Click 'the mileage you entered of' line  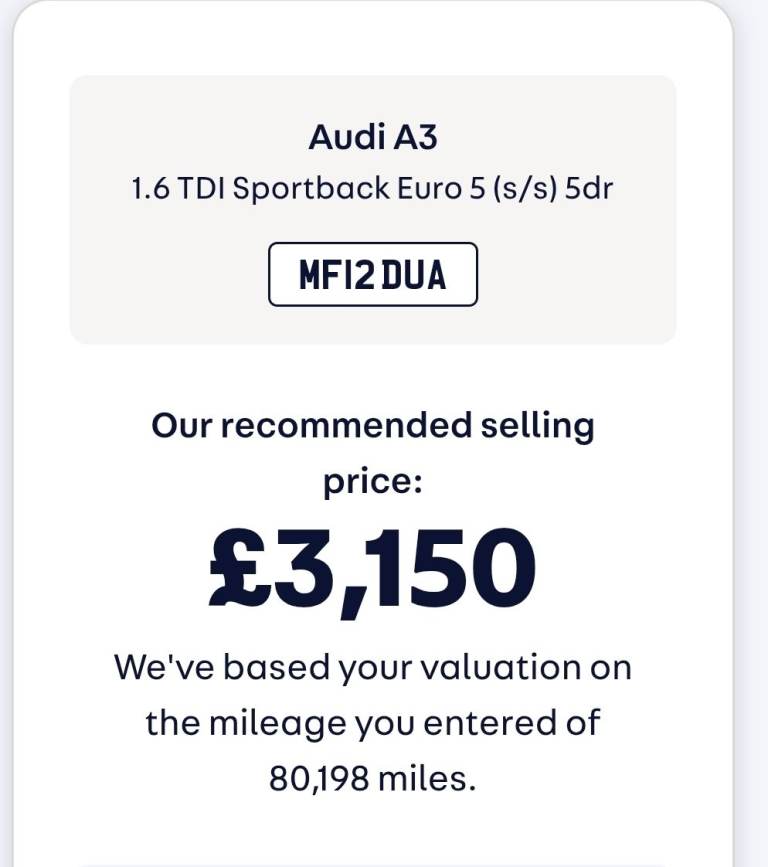[373, 723]
